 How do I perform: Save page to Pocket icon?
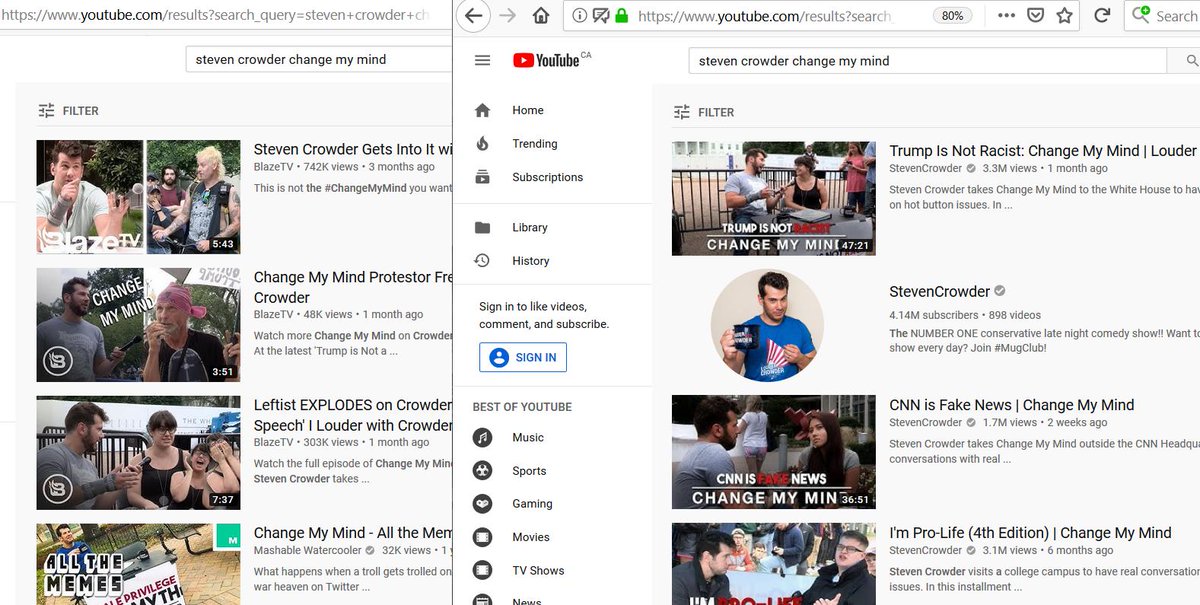click(x=1036, y=16)
